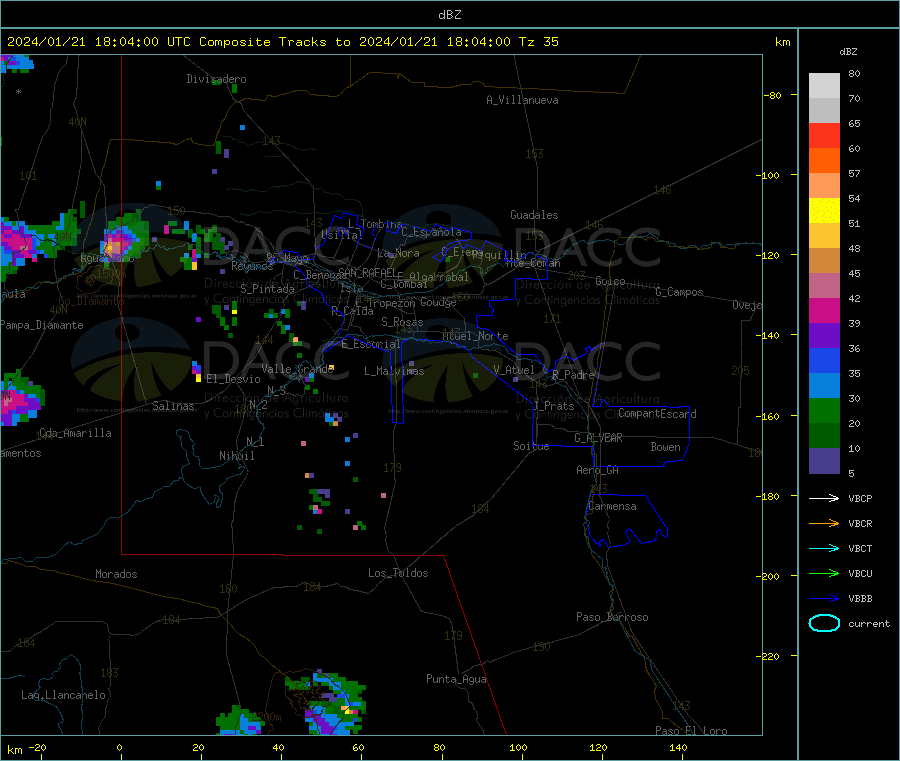Image resolution: width=900 pixels, height=761 pixels.
Task: Select the magenta 39 dBZ color swatch
Action: click(x=824, y=310)
